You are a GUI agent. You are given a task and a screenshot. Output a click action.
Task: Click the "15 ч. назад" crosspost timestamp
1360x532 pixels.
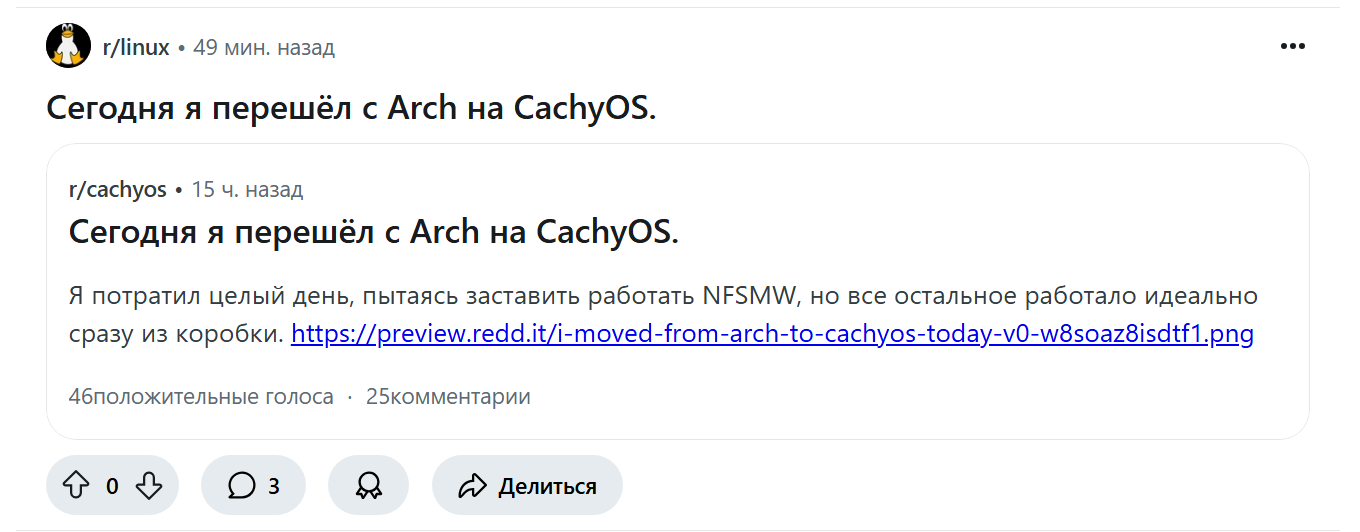tap(247, 189)
